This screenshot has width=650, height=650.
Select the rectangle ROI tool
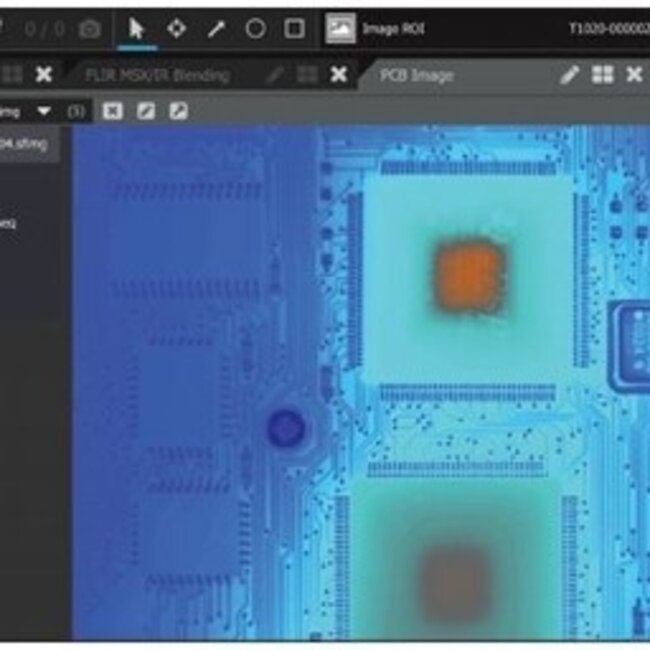(x=294, y=29)
